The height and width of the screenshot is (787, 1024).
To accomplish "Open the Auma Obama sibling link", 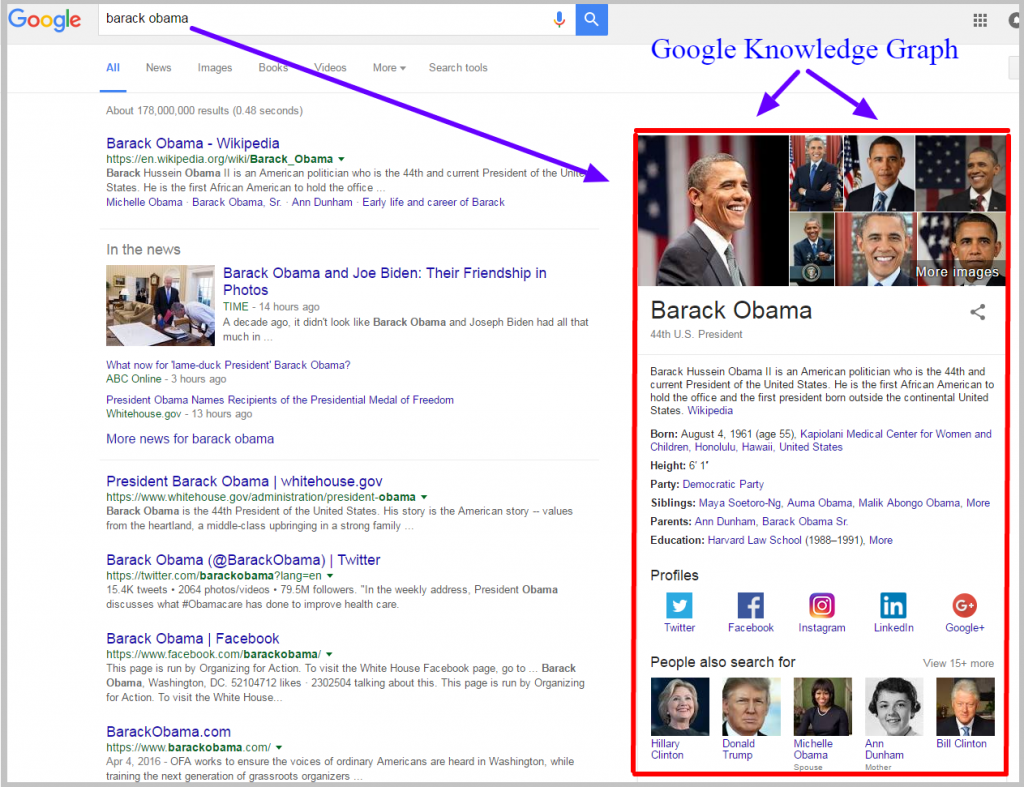I will [820, 503].
